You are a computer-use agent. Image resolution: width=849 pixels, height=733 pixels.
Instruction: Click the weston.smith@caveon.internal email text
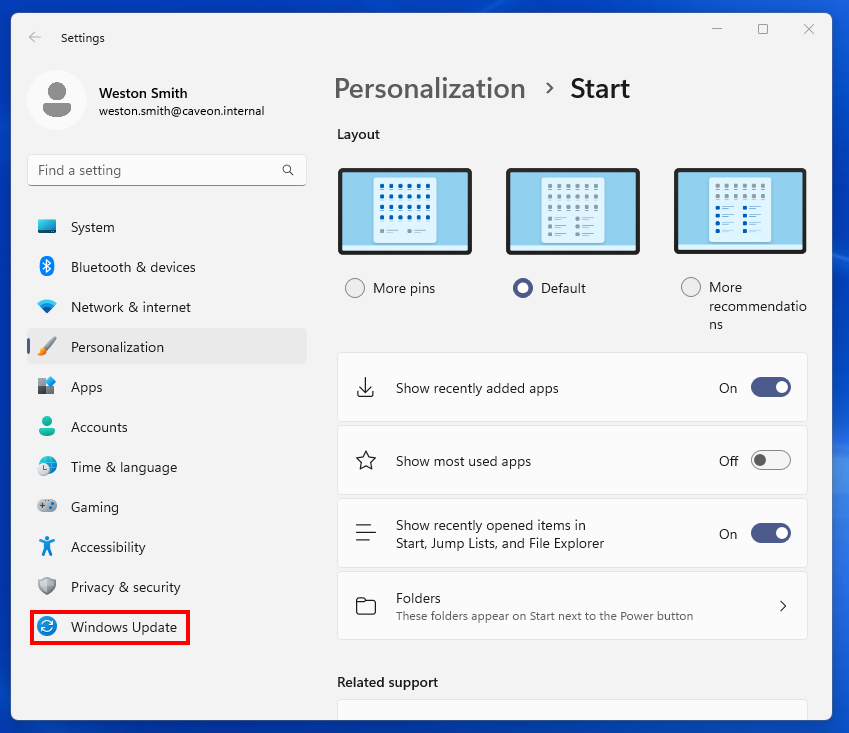tap(181, 111)
